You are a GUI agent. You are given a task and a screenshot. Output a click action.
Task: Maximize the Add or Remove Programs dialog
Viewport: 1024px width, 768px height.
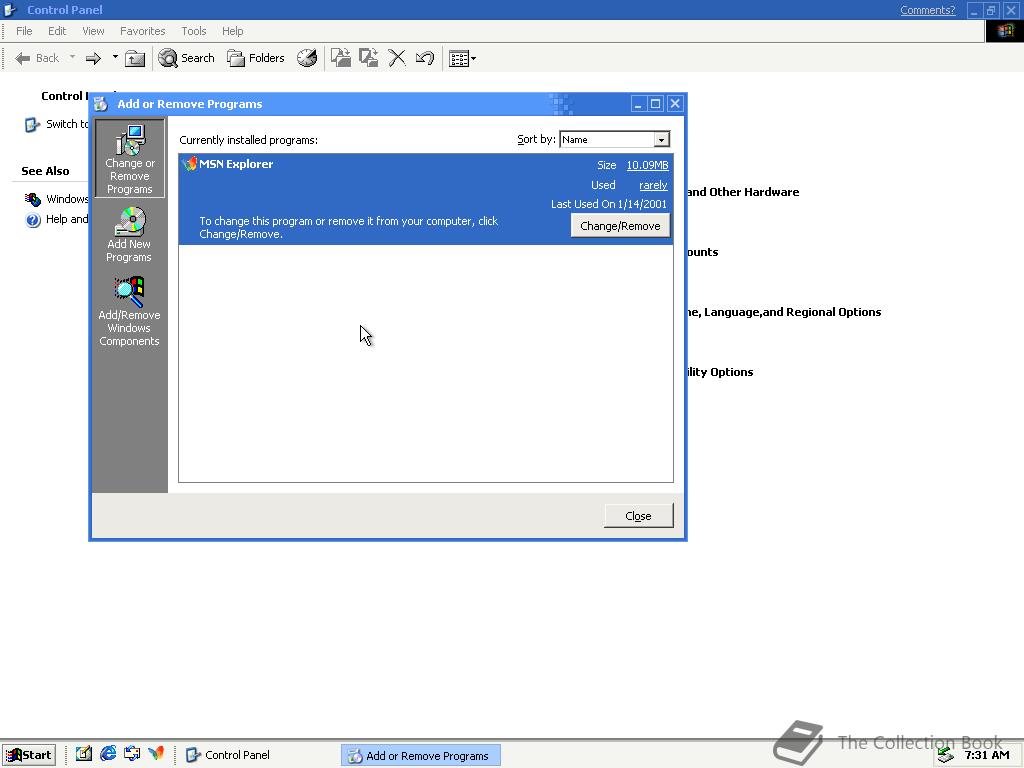656,104
